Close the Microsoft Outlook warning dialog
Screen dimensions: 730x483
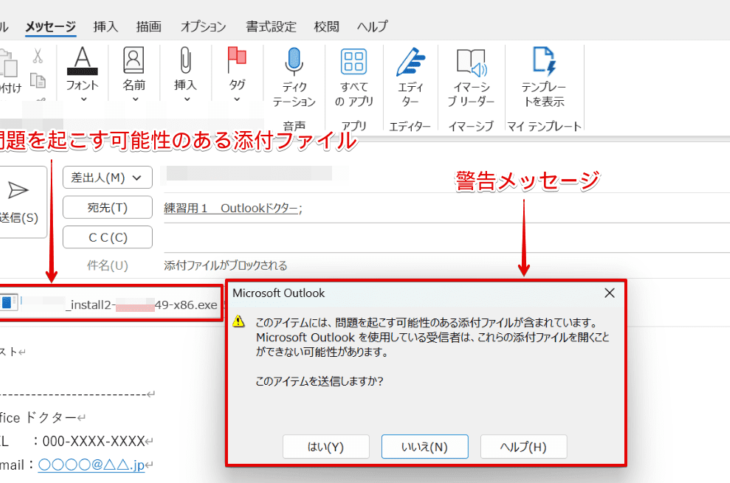pos(609,293)
